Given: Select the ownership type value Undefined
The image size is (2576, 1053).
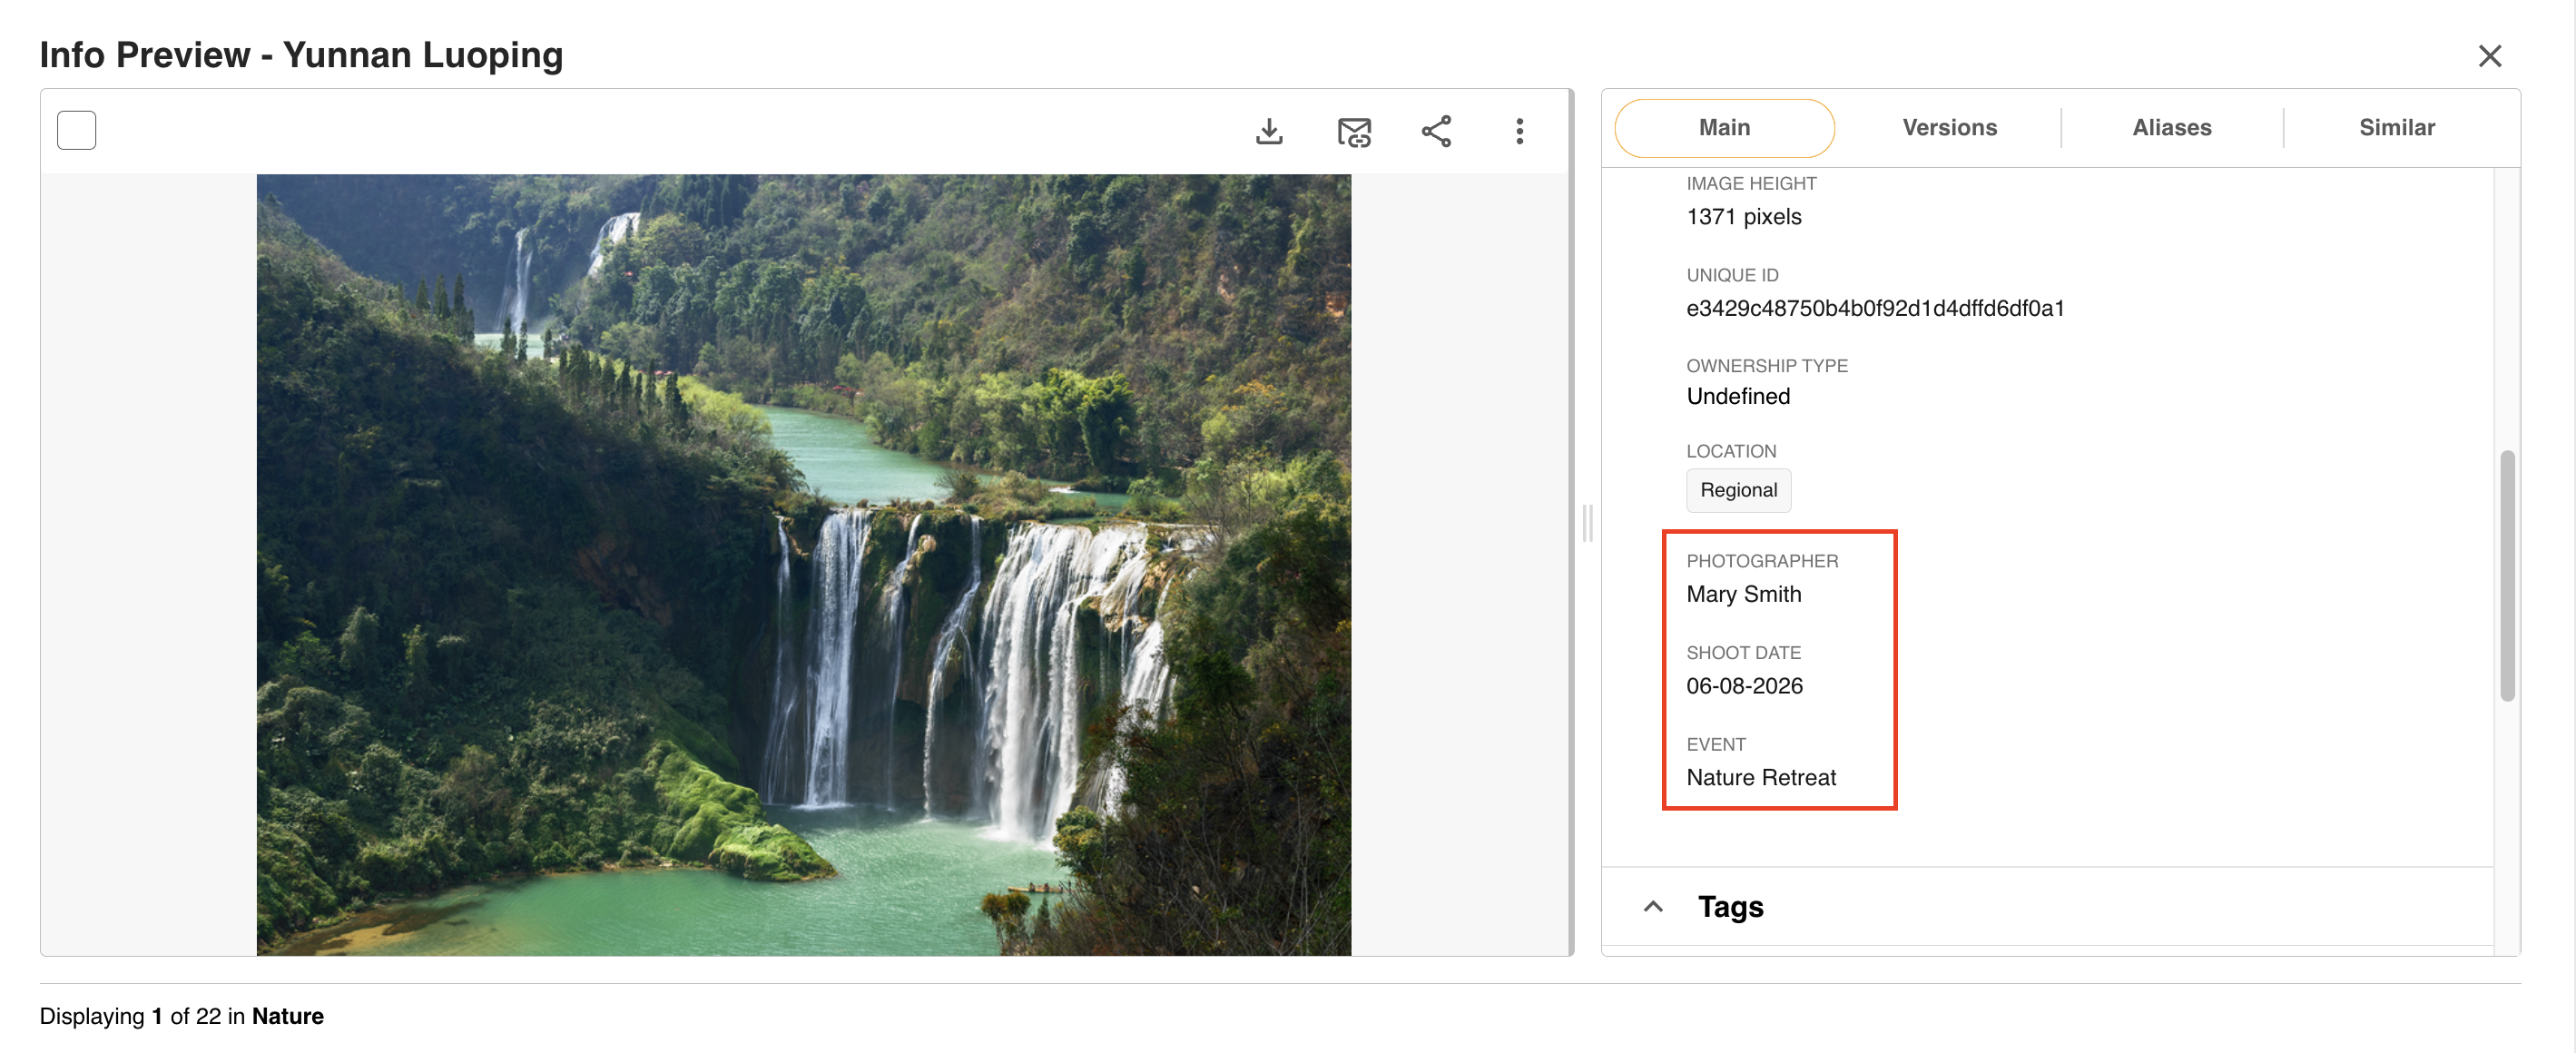Looking at the screenshot, I should (x=1738, y=396).
